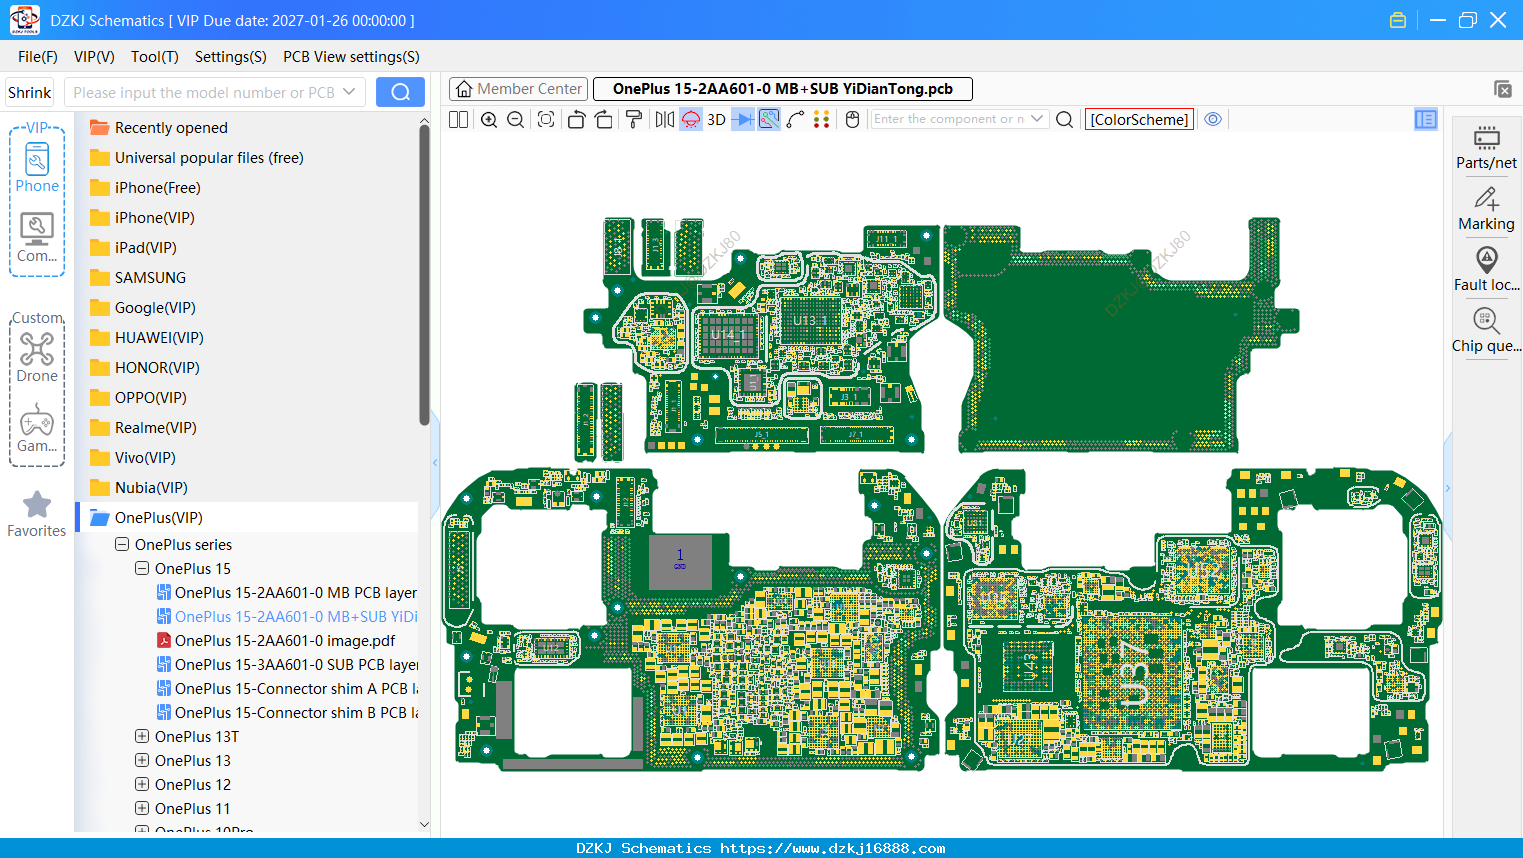The width and height of the screenshot is (1523, 858).
Task: Expand the OnePlus 11 node
Action: 142,809
